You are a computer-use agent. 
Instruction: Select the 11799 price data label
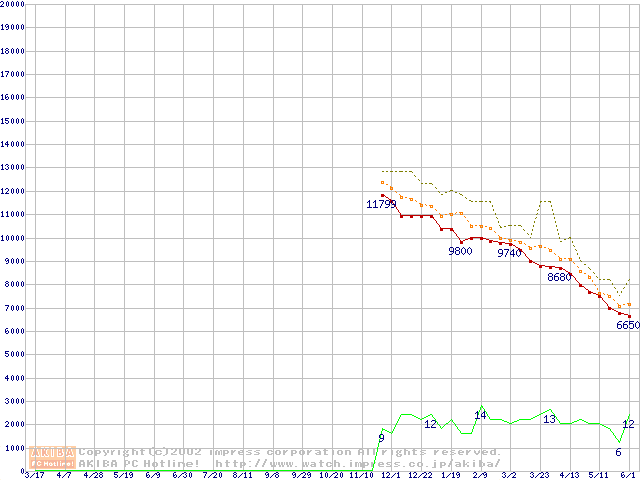point(381,204)
